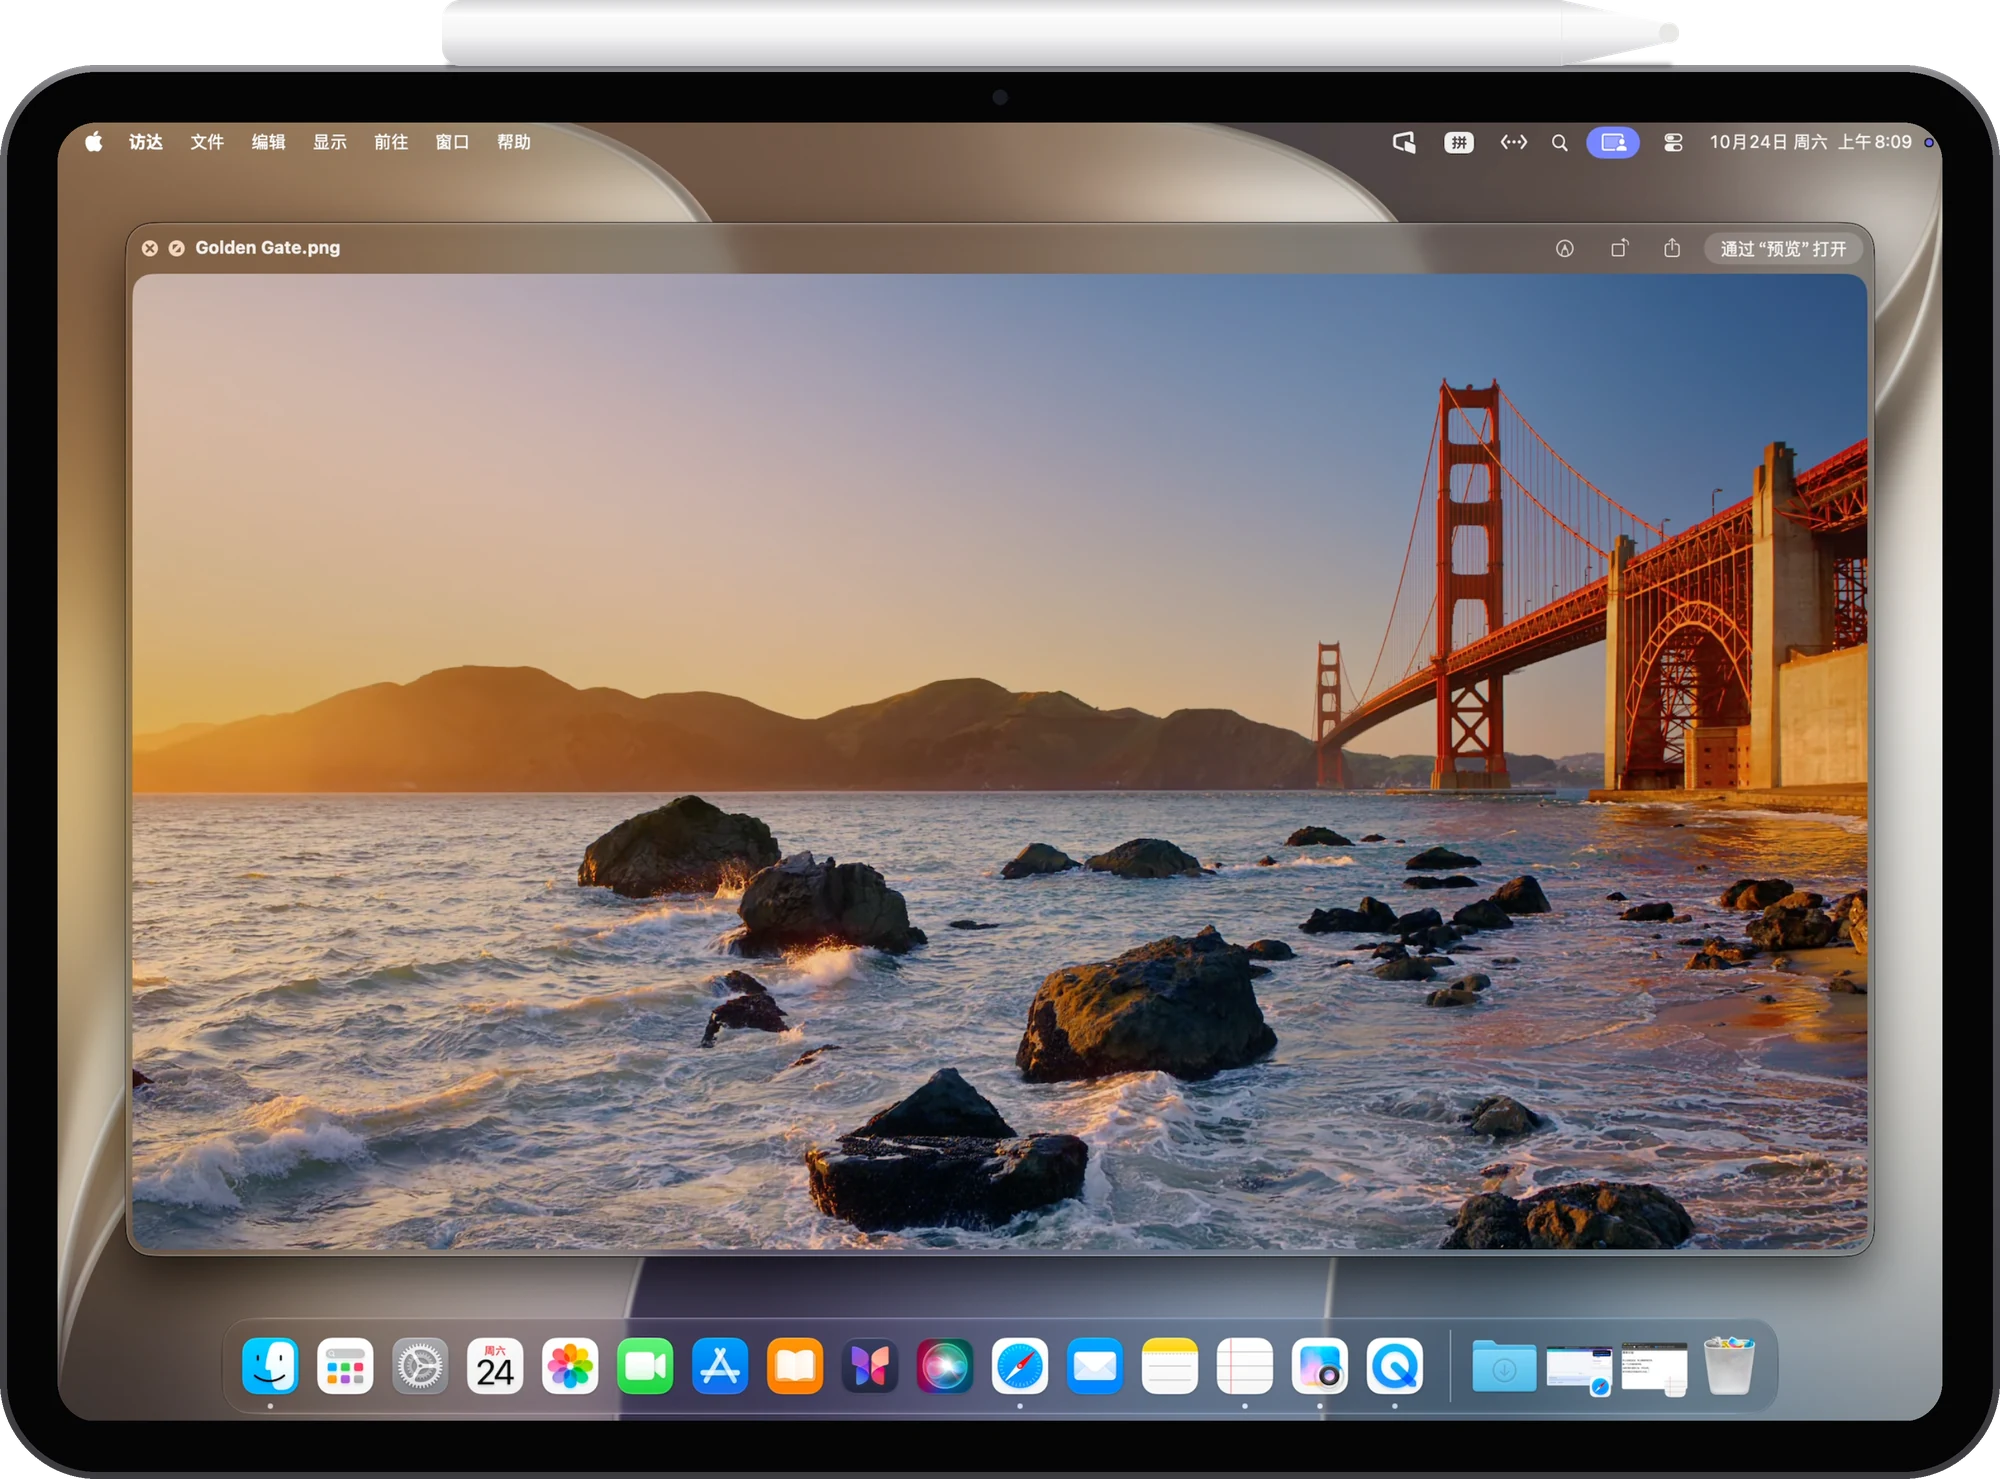This screenshot has height=1479, width=2000.
Task: Launch QuickTime Player from the Dock
Action: (x=1395, y=1366)
